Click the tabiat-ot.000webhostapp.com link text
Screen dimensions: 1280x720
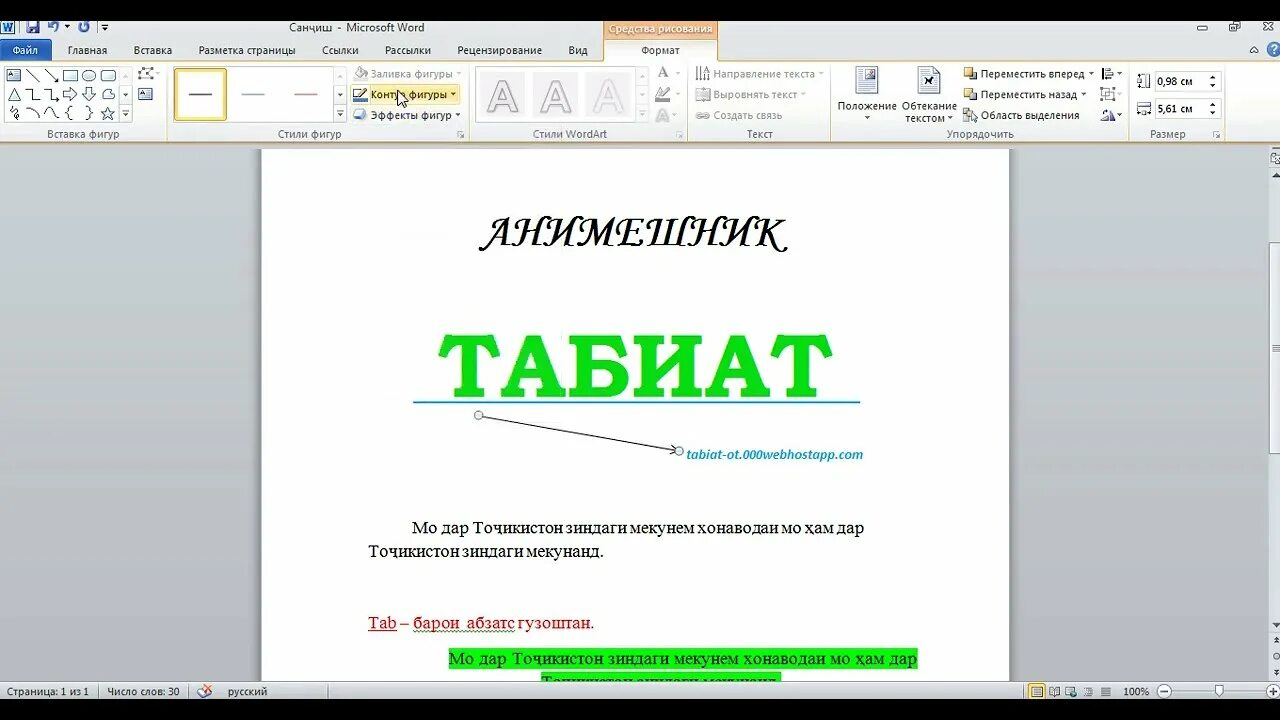tap(775, 454)
